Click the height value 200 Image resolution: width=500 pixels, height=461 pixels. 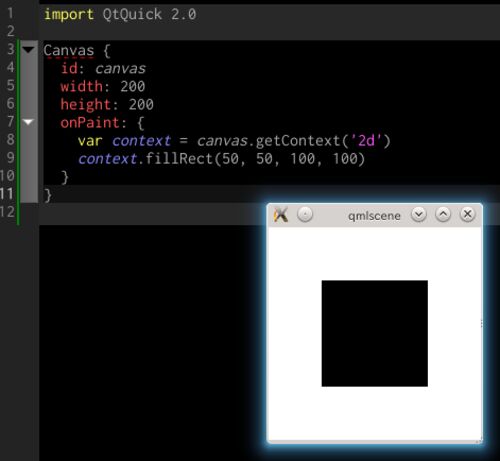pyautogui.click(x=141, y=105)
